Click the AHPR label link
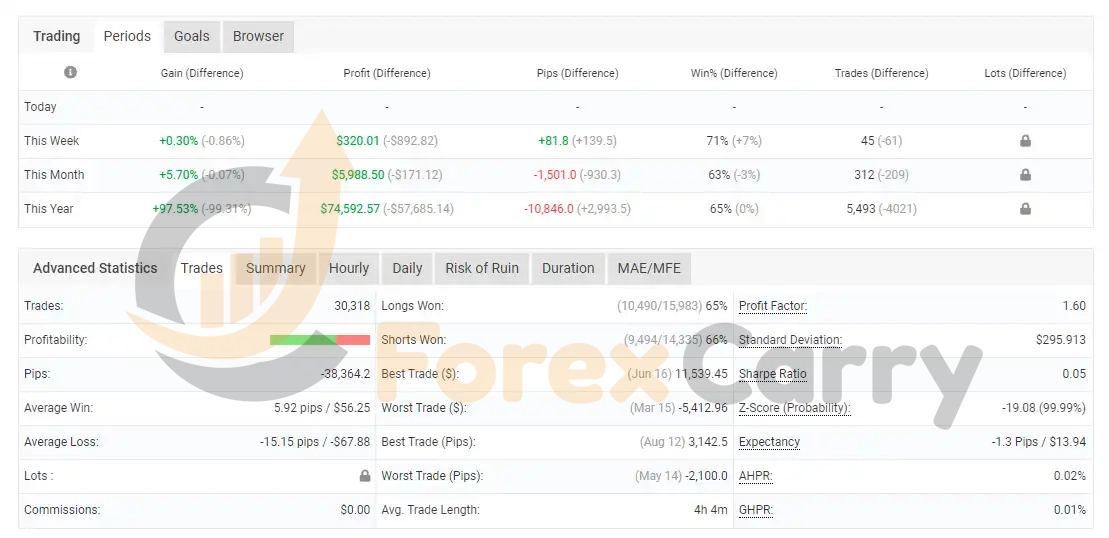 [755, 476]
